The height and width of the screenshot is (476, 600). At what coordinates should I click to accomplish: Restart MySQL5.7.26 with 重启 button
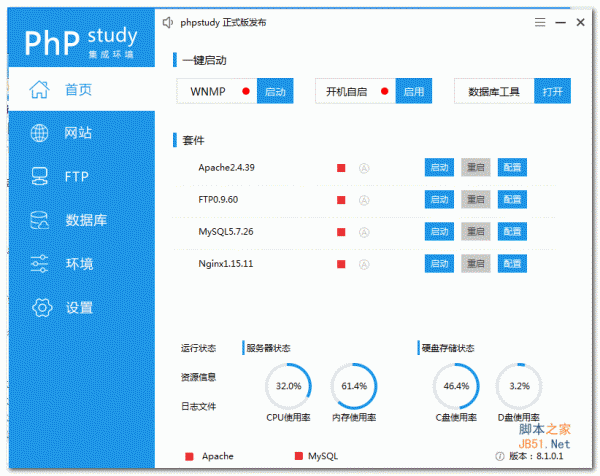(476, 231)
